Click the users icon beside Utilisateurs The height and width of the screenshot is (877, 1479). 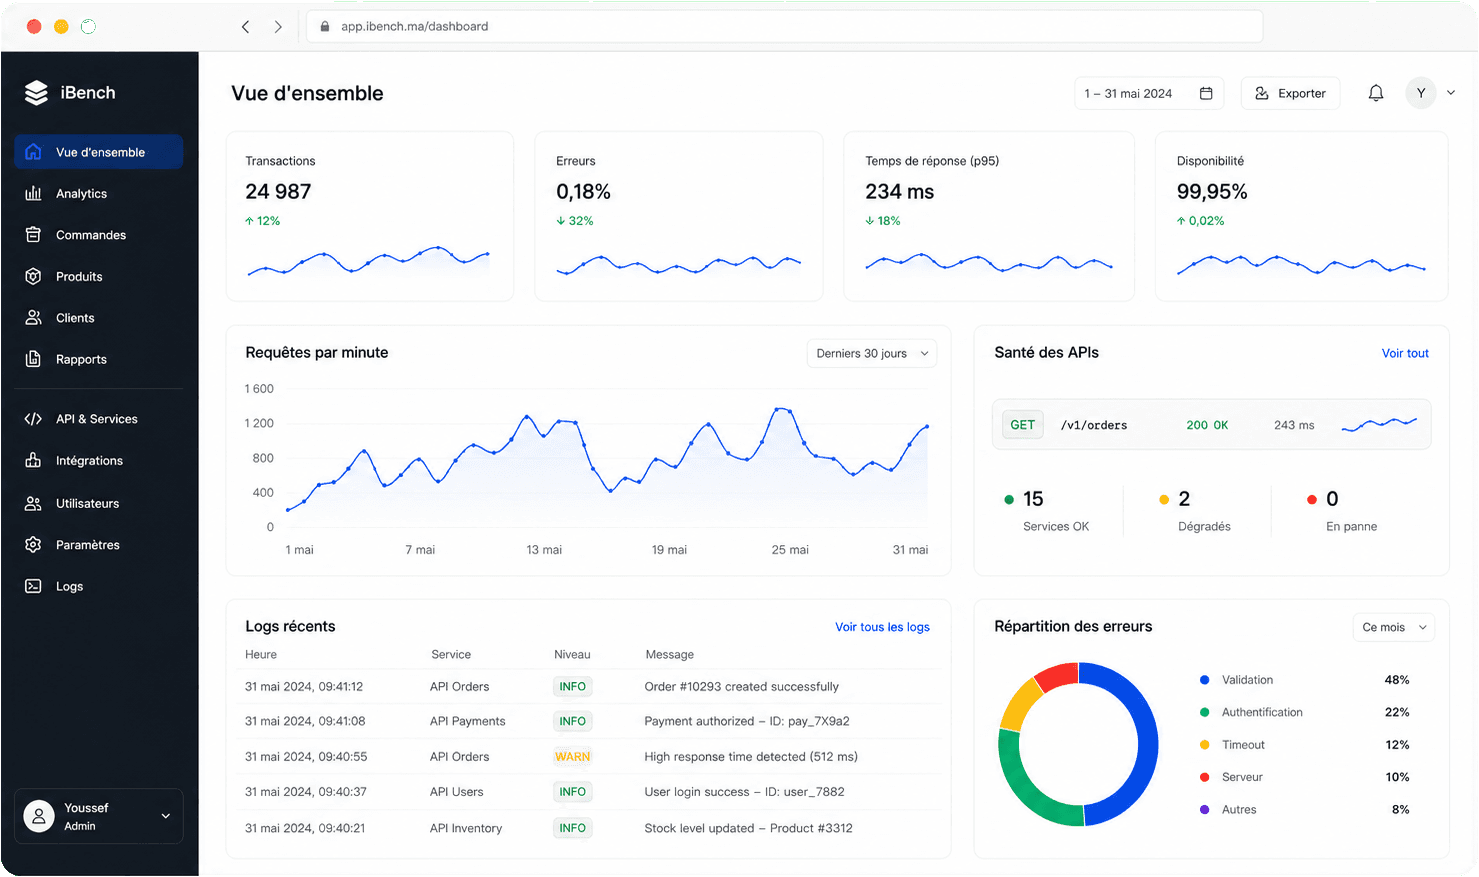point(33,503)
